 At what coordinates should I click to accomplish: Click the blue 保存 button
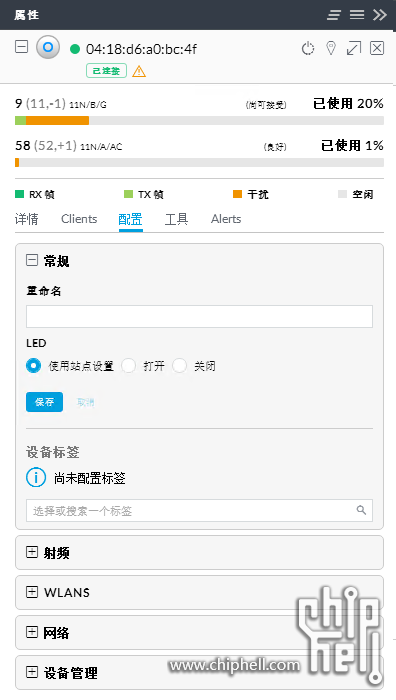44,402
